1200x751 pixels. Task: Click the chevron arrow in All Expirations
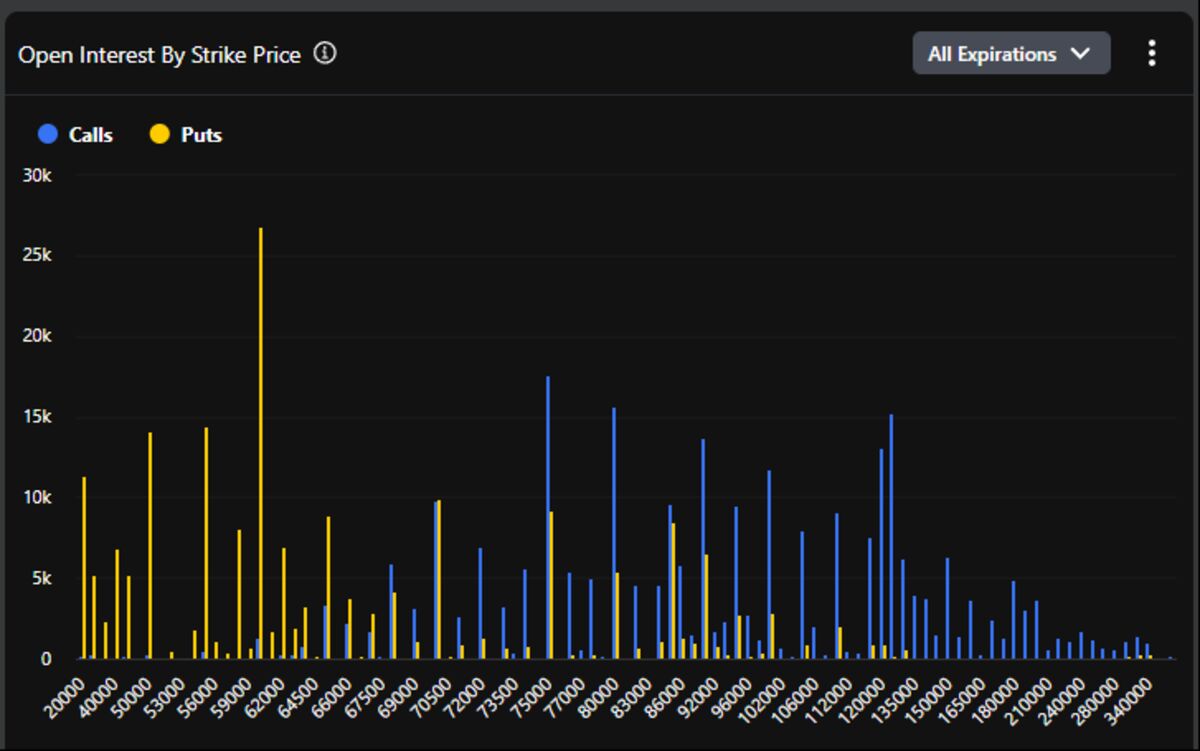[1080, 54]
